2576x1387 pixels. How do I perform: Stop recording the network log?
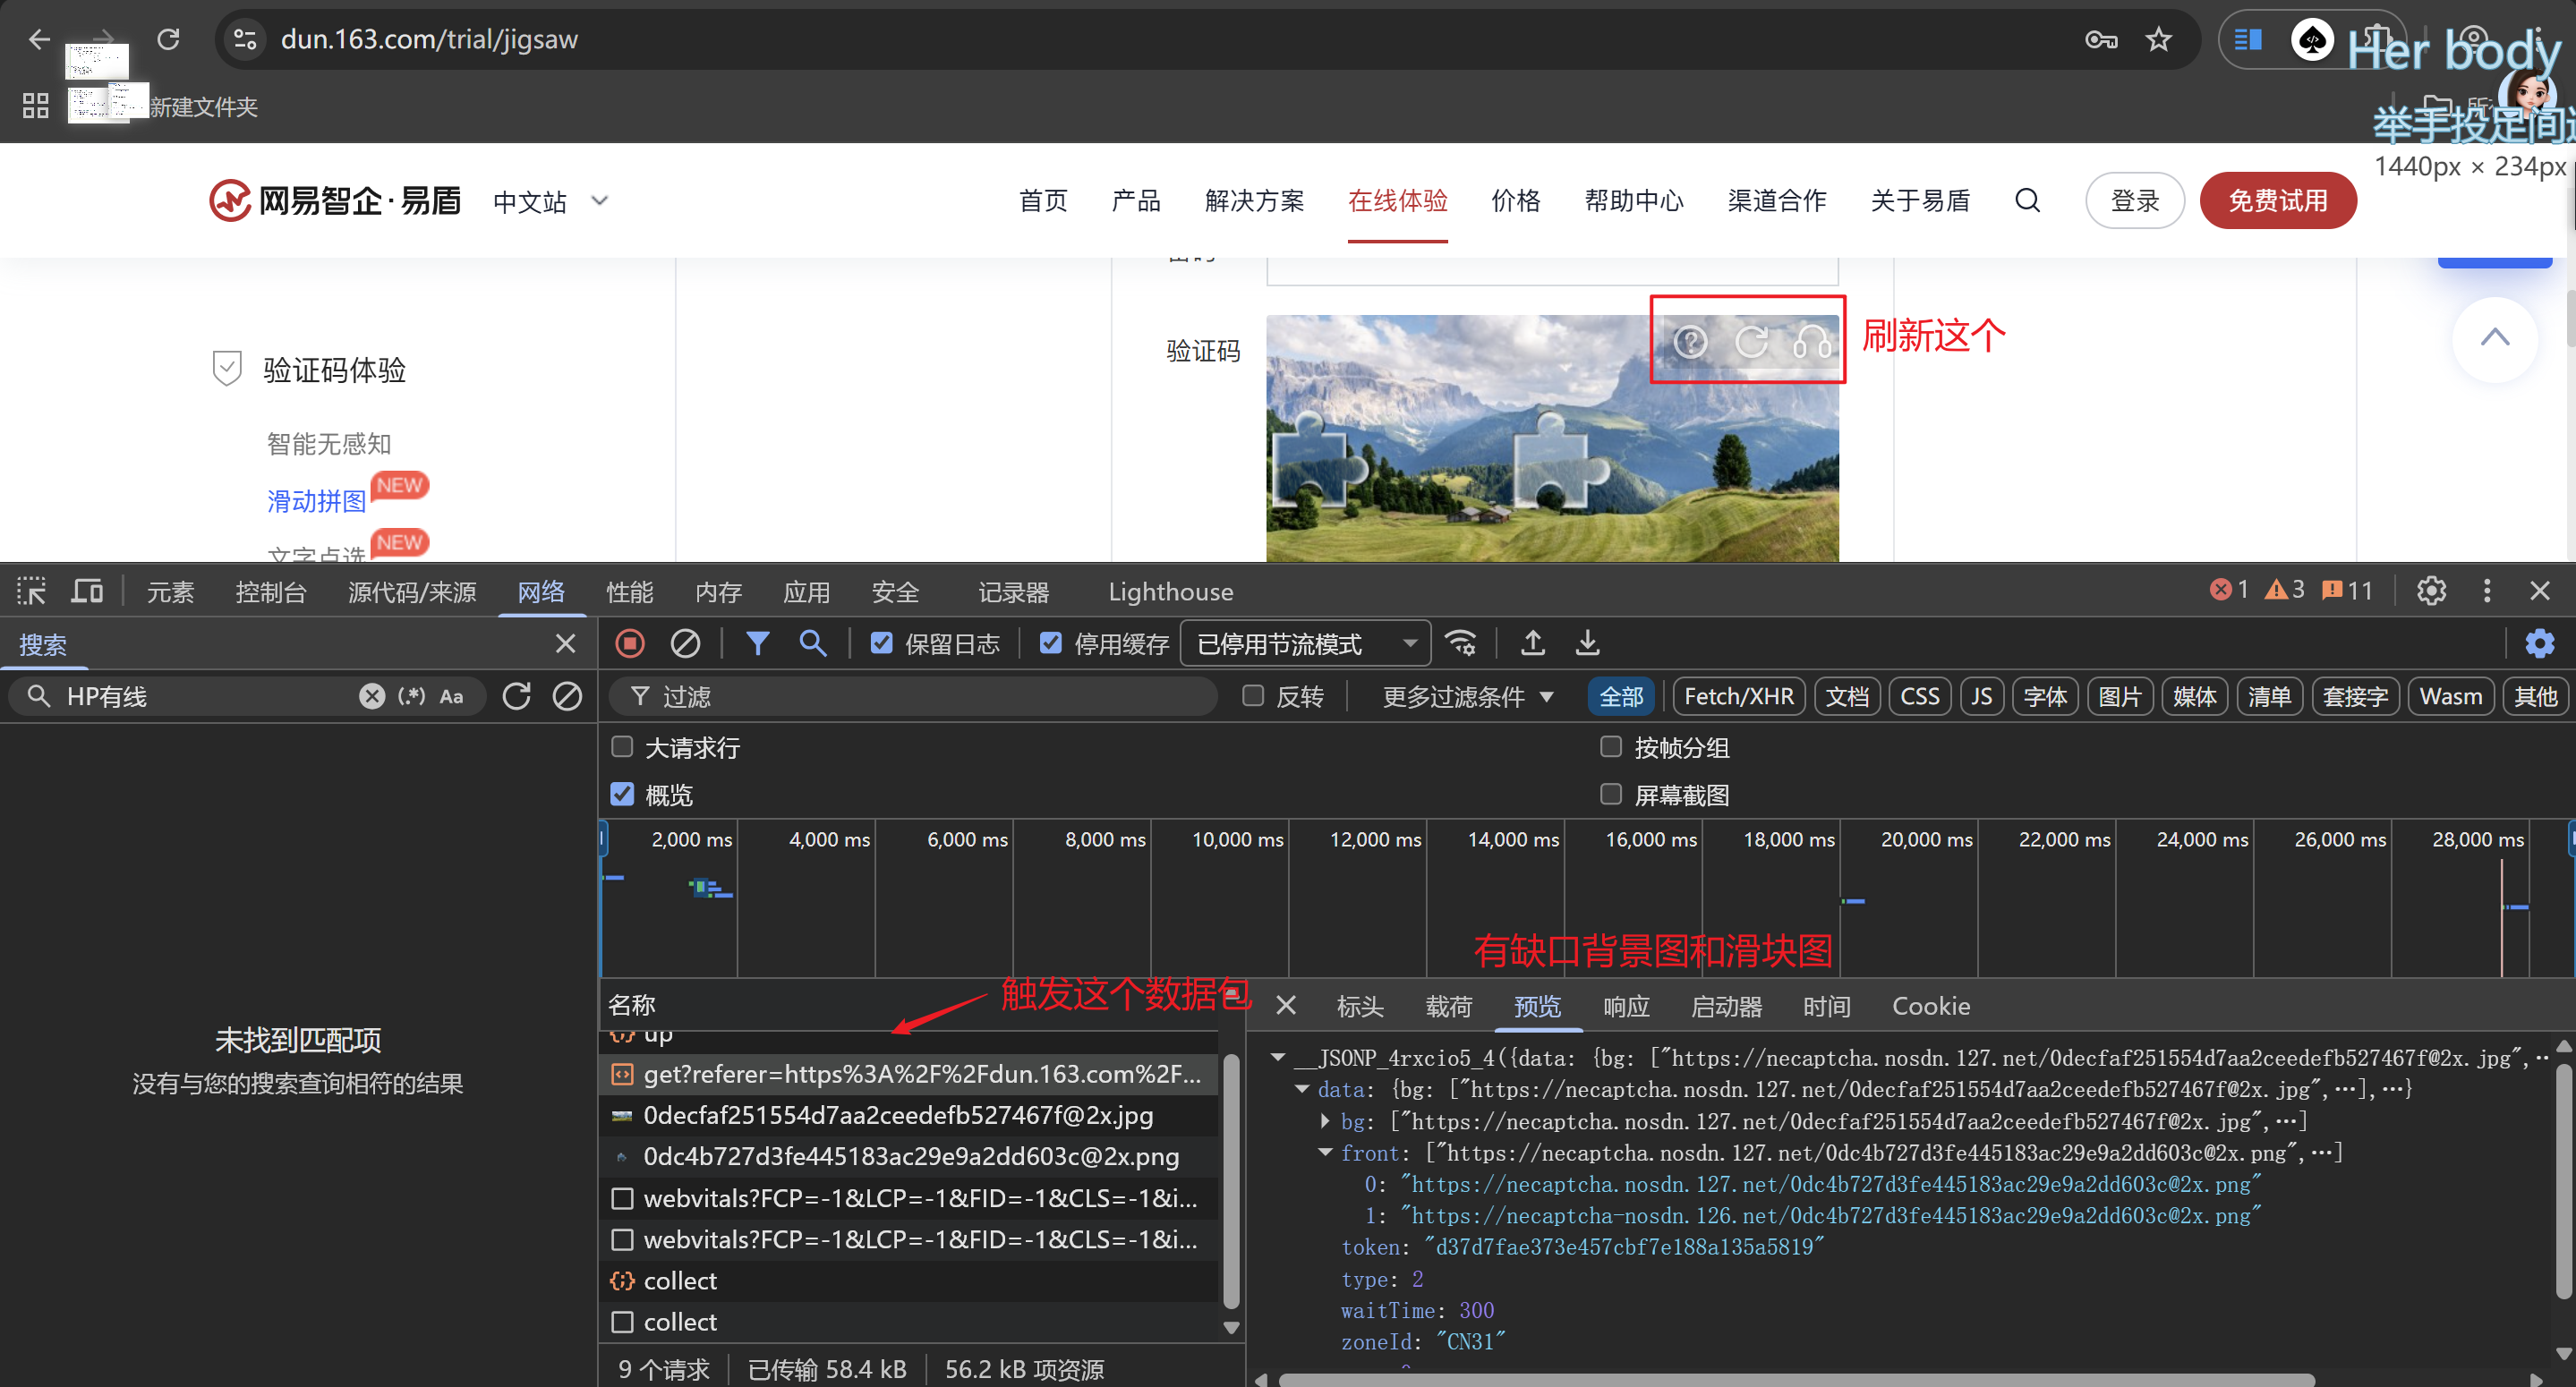(630, 643)
